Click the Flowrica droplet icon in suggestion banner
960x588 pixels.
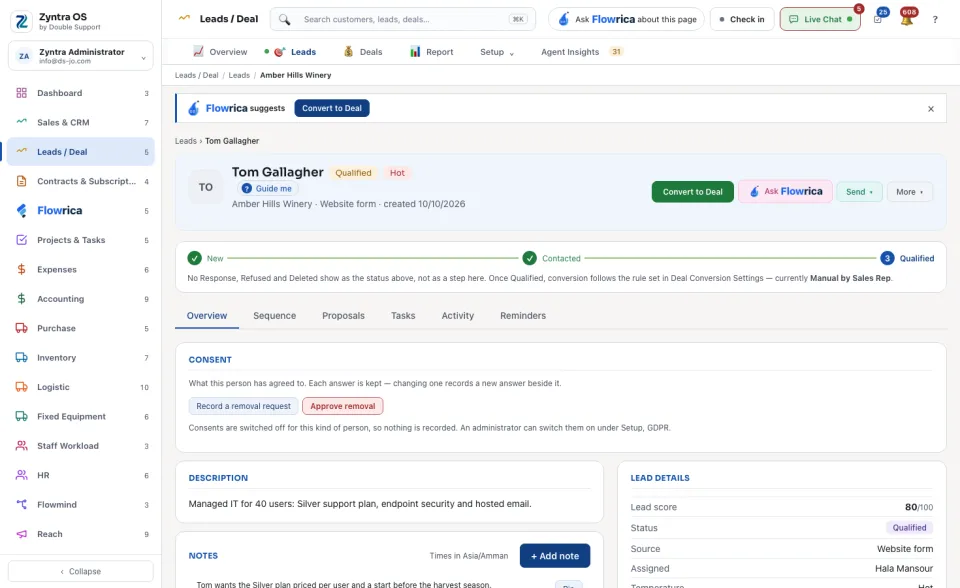click(x=193, y=108)
